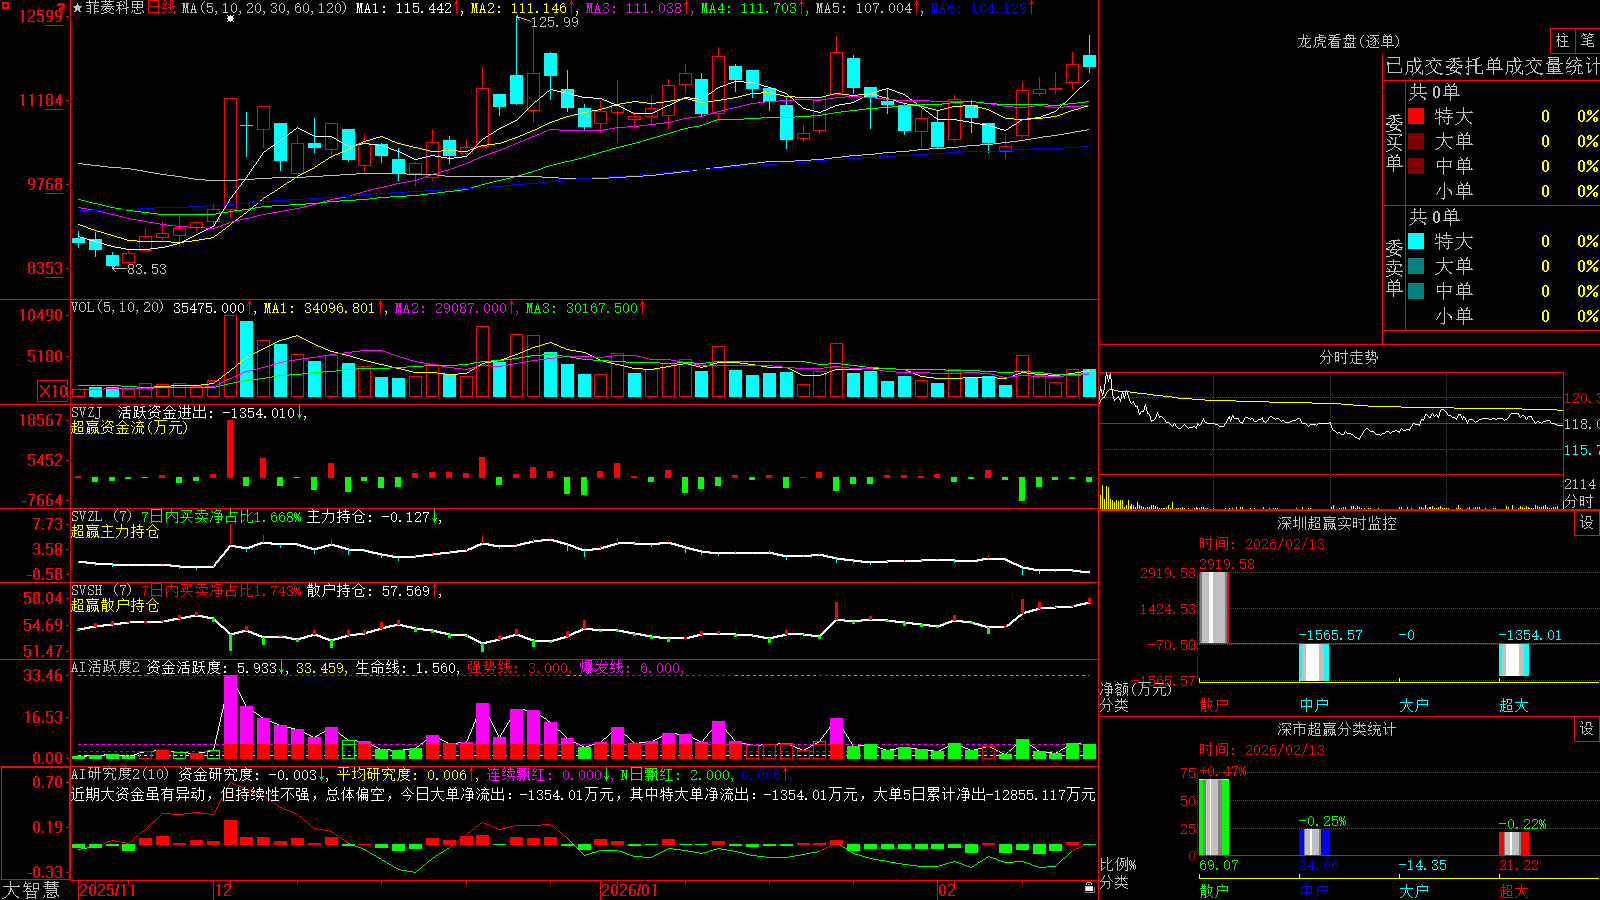Click the 强势线: 3.000 value

click(x=520, y=667)
